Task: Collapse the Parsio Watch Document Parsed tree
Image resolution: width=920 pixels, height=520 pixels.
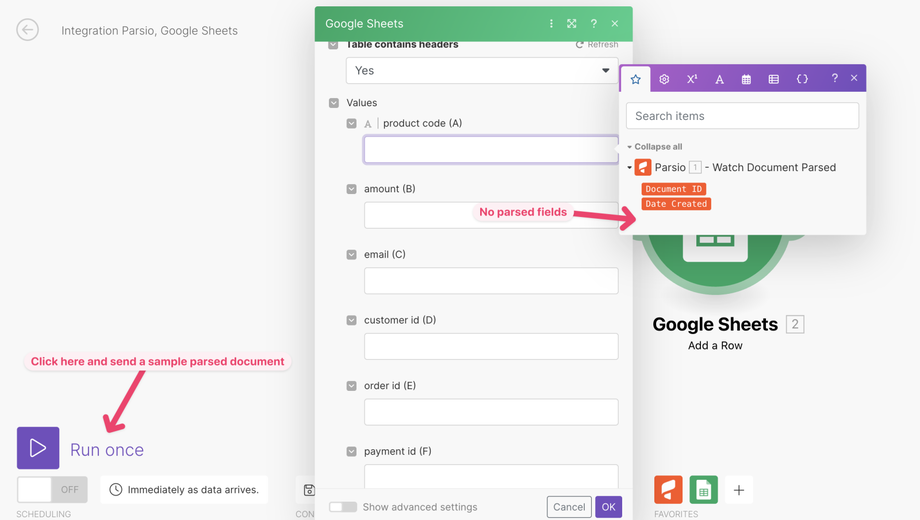Action: 630,168
